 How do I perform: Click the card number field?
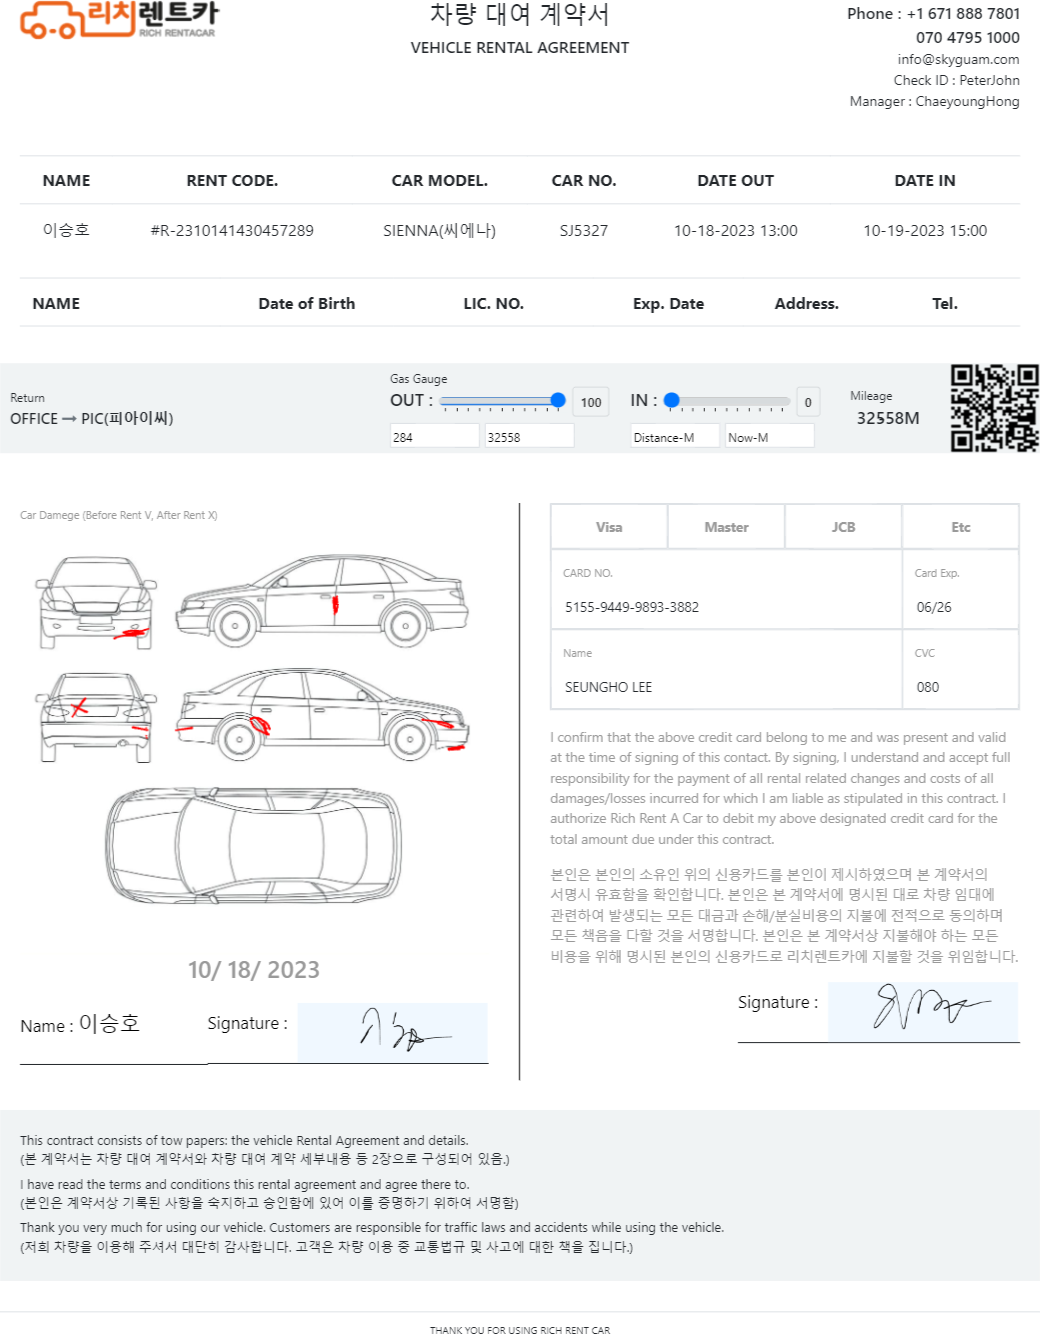click(725, 607)
